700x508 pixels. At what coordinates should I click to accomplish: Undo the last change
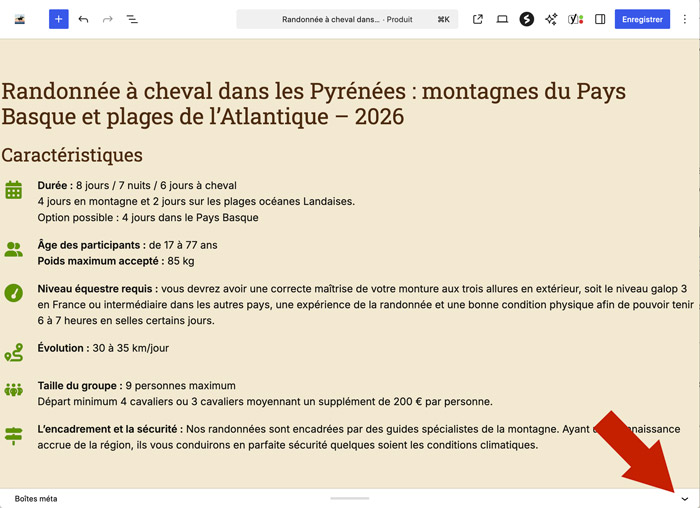(83, 19)
